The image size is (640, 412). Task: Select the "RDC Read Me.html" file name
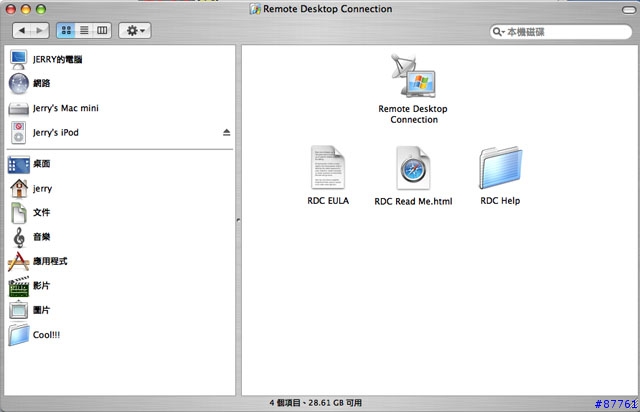[413, 201]
